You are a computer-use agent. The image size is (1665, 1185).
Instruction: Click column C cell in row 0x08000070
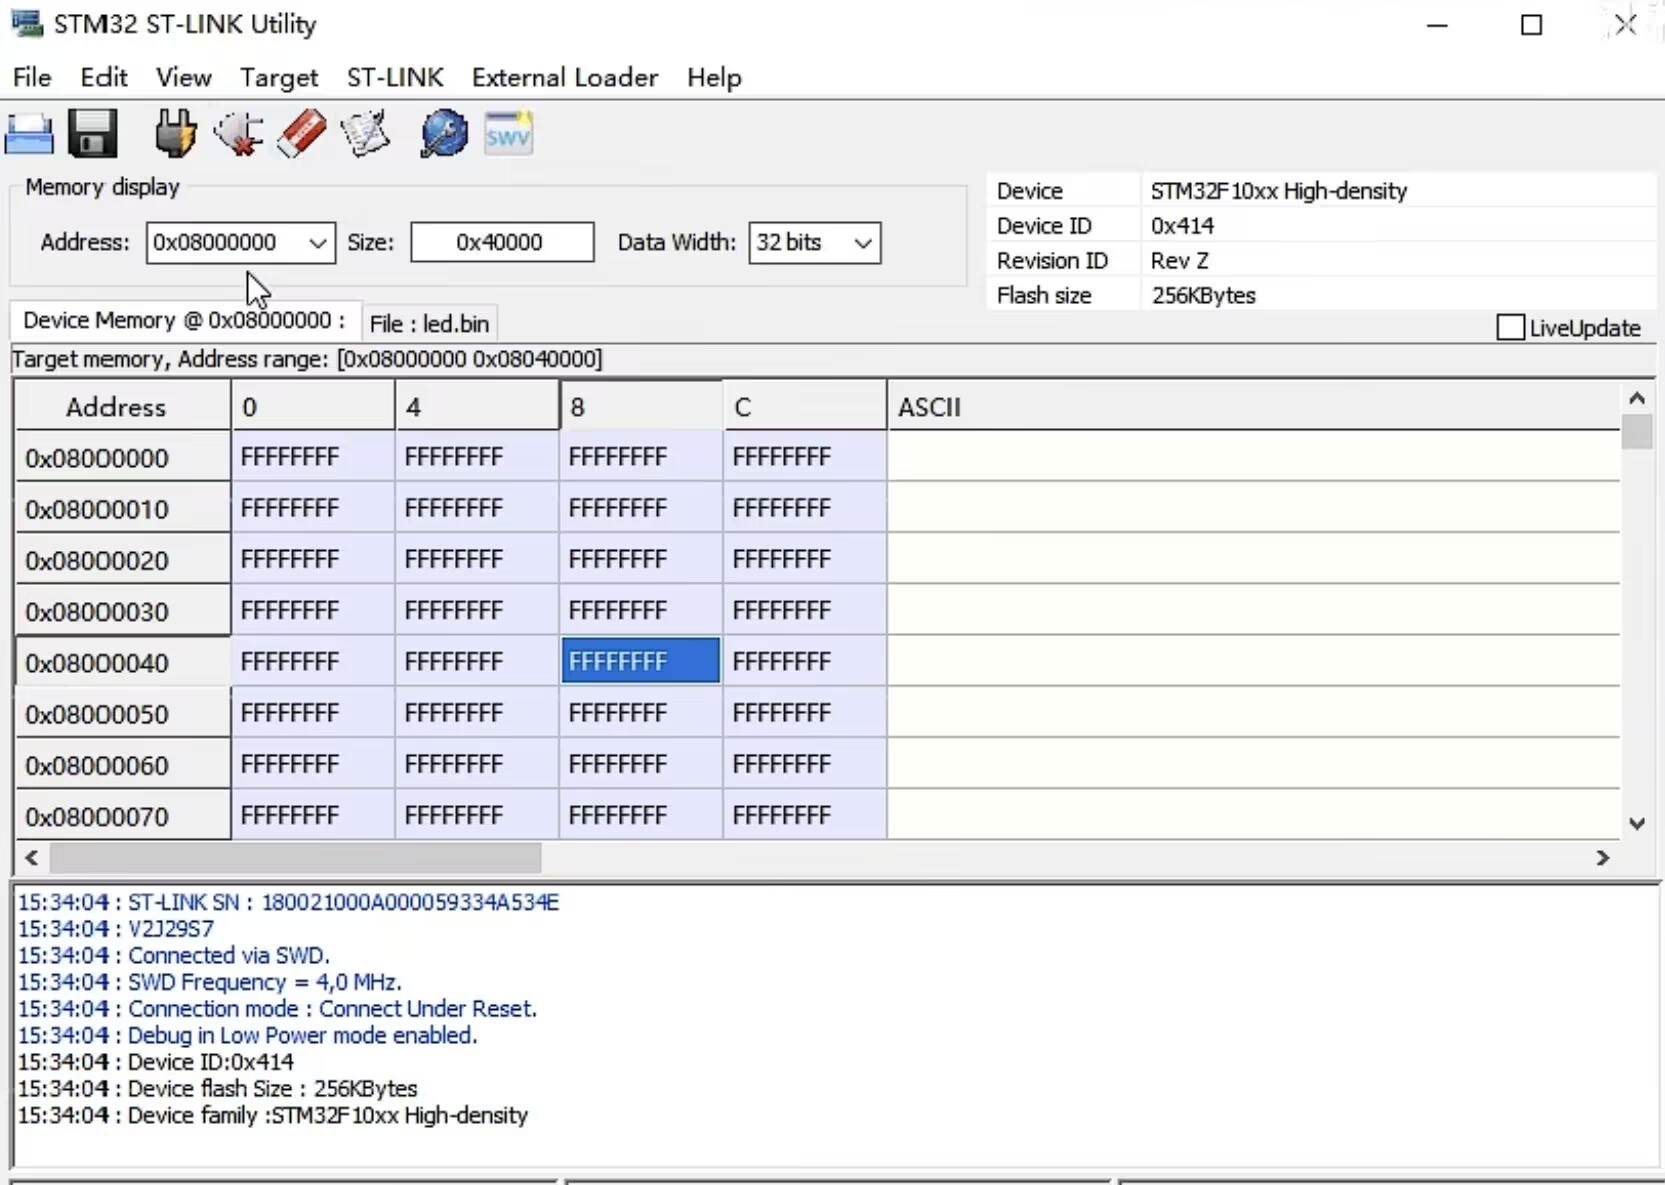pos(805,815)
